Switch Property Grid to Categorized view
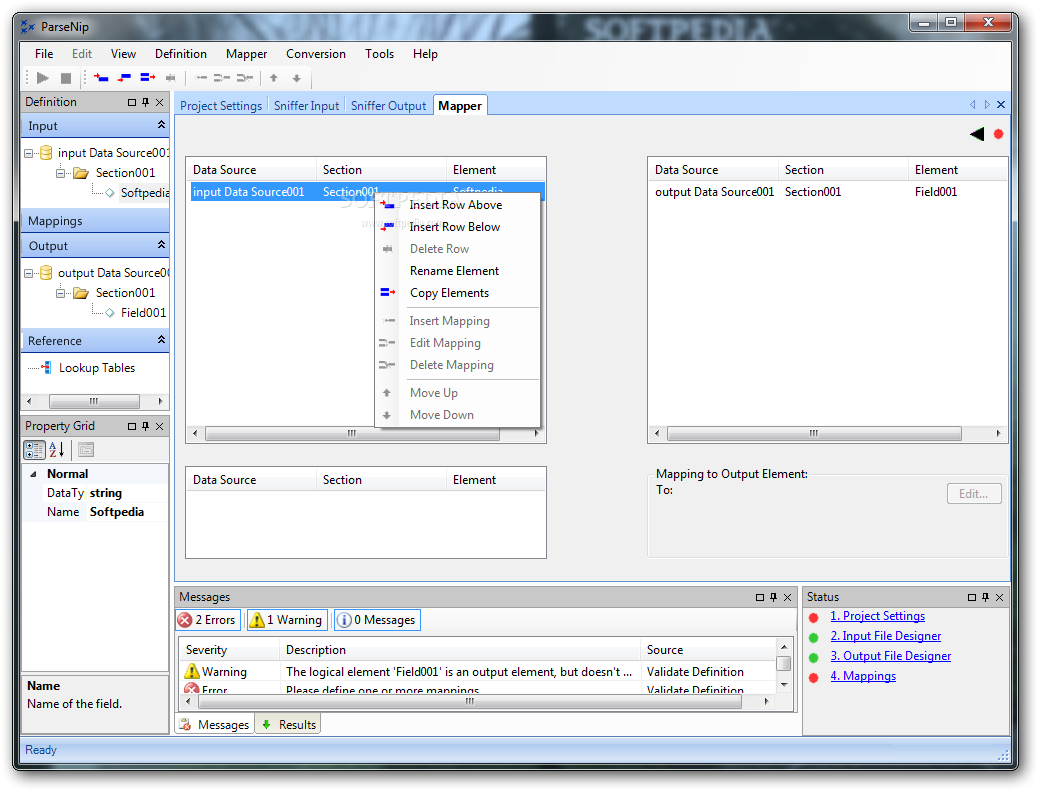The image size is (1039, 791). point(34,450)
